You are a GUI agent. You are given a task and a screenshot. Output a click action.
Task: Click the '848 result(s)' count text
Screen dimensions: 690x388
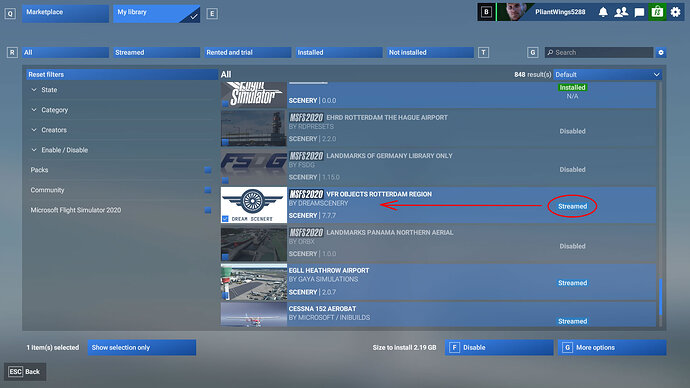(532, 74)
